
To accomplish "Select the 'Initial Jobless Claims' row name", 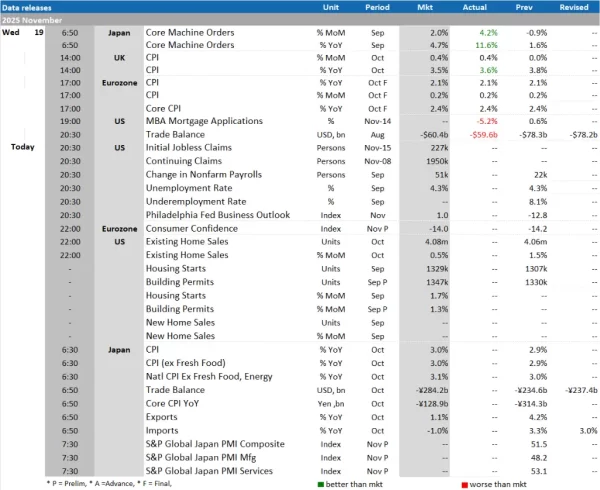I will [x=196, y=147].
